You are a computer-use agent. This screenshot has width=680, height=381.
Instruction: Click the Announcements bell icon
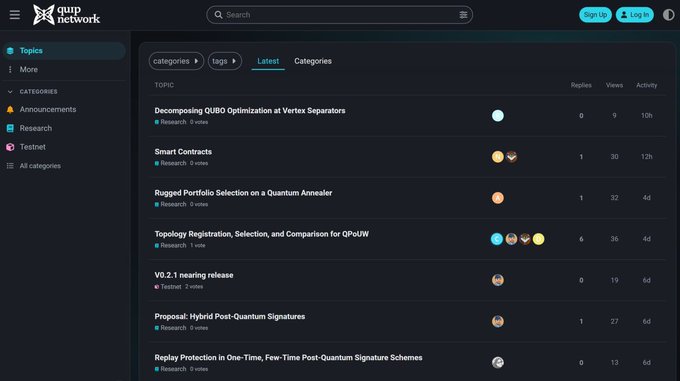pos(10,110)
